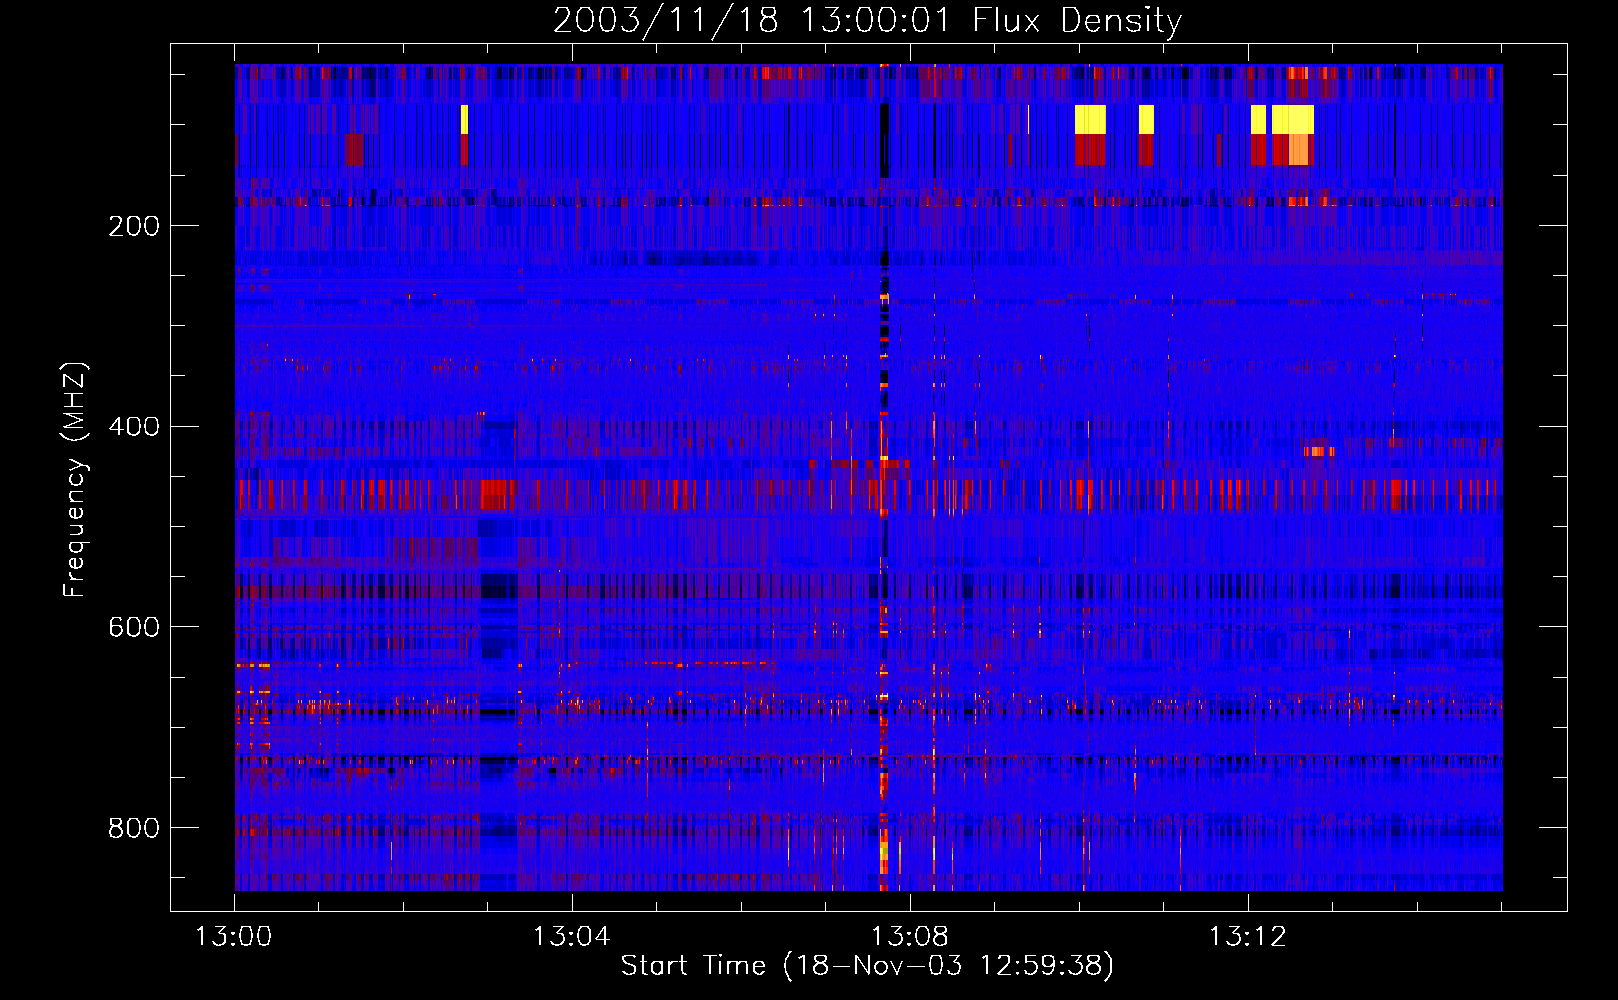Click the plot title "2003/11/18 13:00:01 Flux Density"

click(x=868, y=20)
